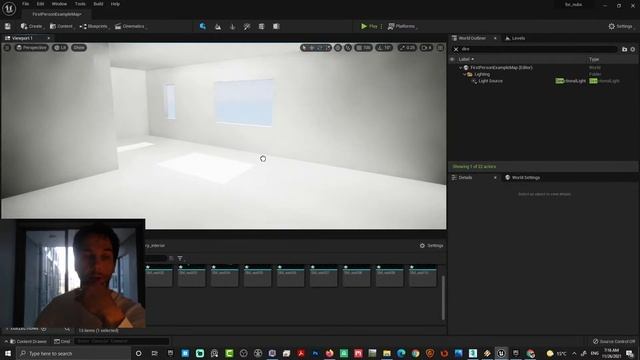Select the first asset thumbnail in content browser
Image resolution: width=640 pixels, height=360 pixels.
(x=159, y=276)
